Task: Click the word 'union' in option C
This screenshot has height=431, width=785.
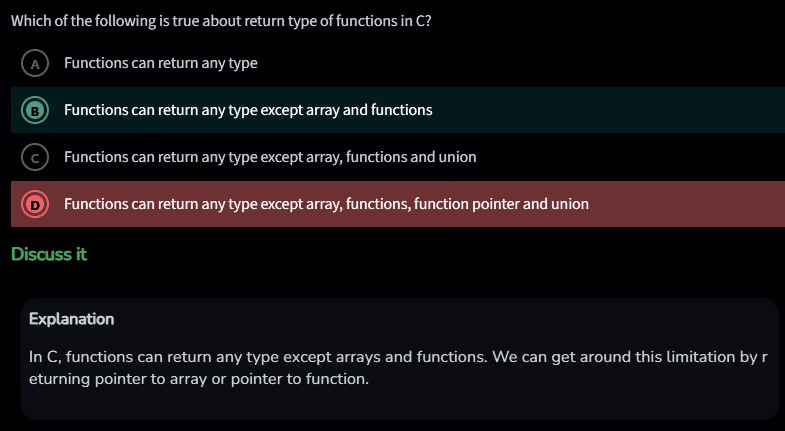Action: tap(457, 157)
